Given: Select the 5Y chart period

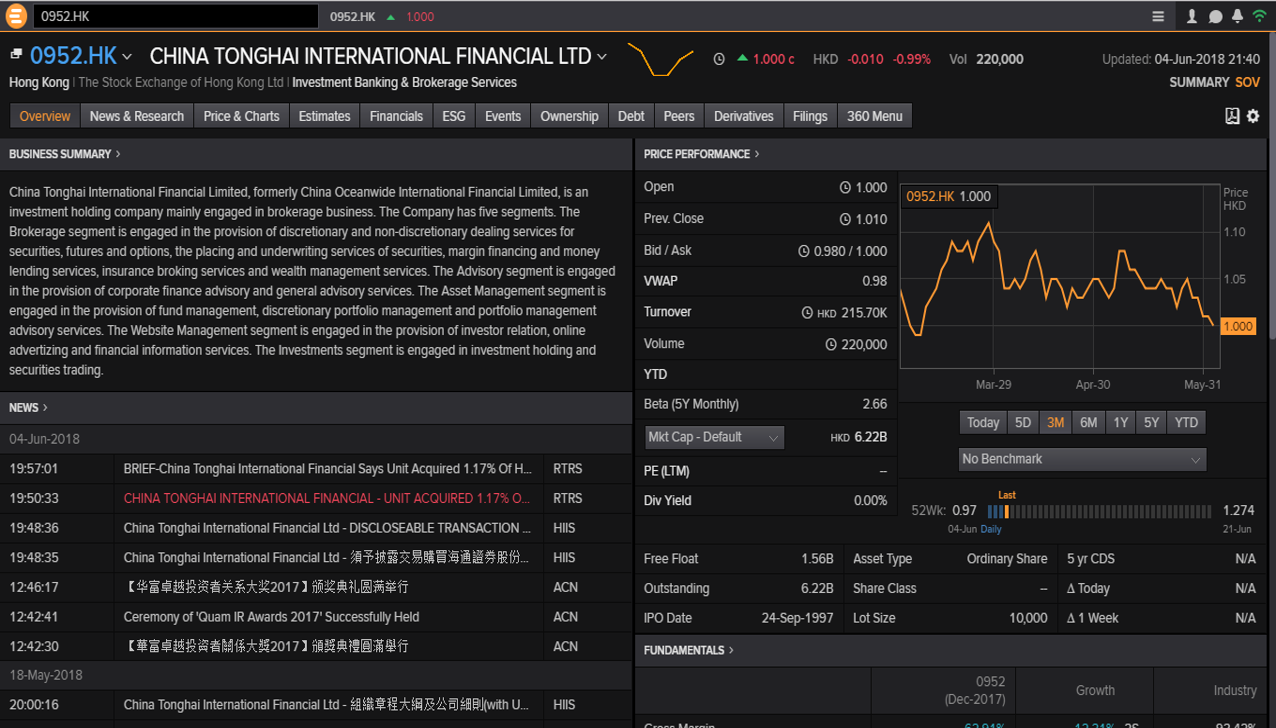Looking at the screenshot, I should pos(1151,422).
